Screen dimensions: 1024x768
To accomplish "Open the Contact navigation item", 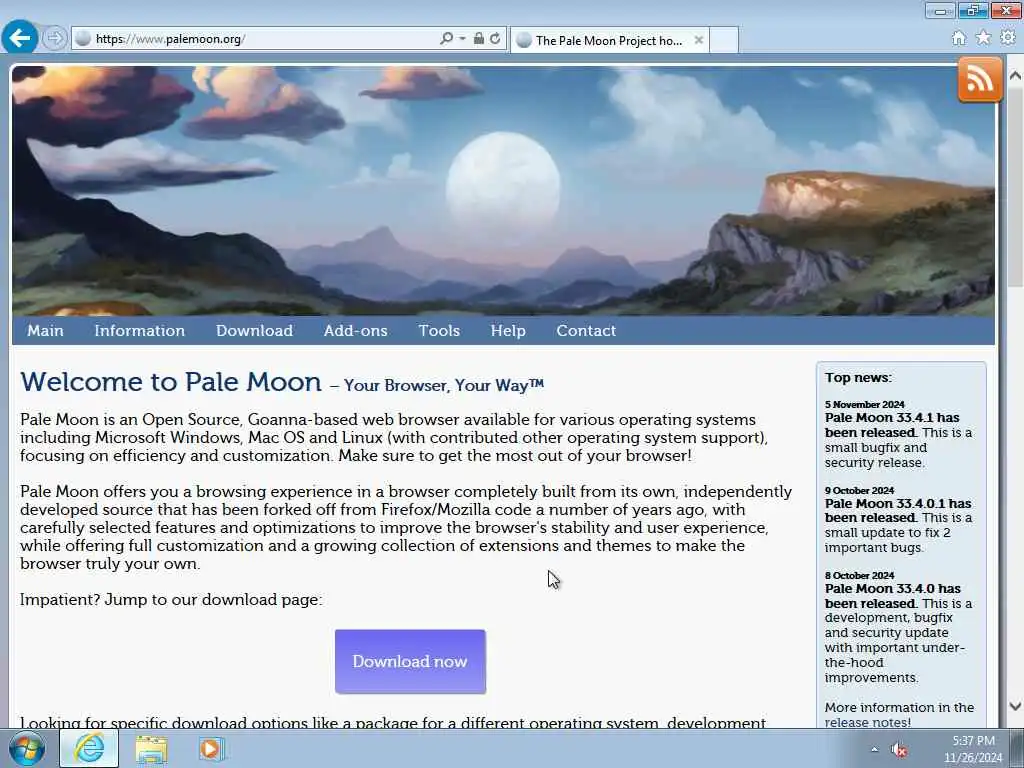I will 586,330.
